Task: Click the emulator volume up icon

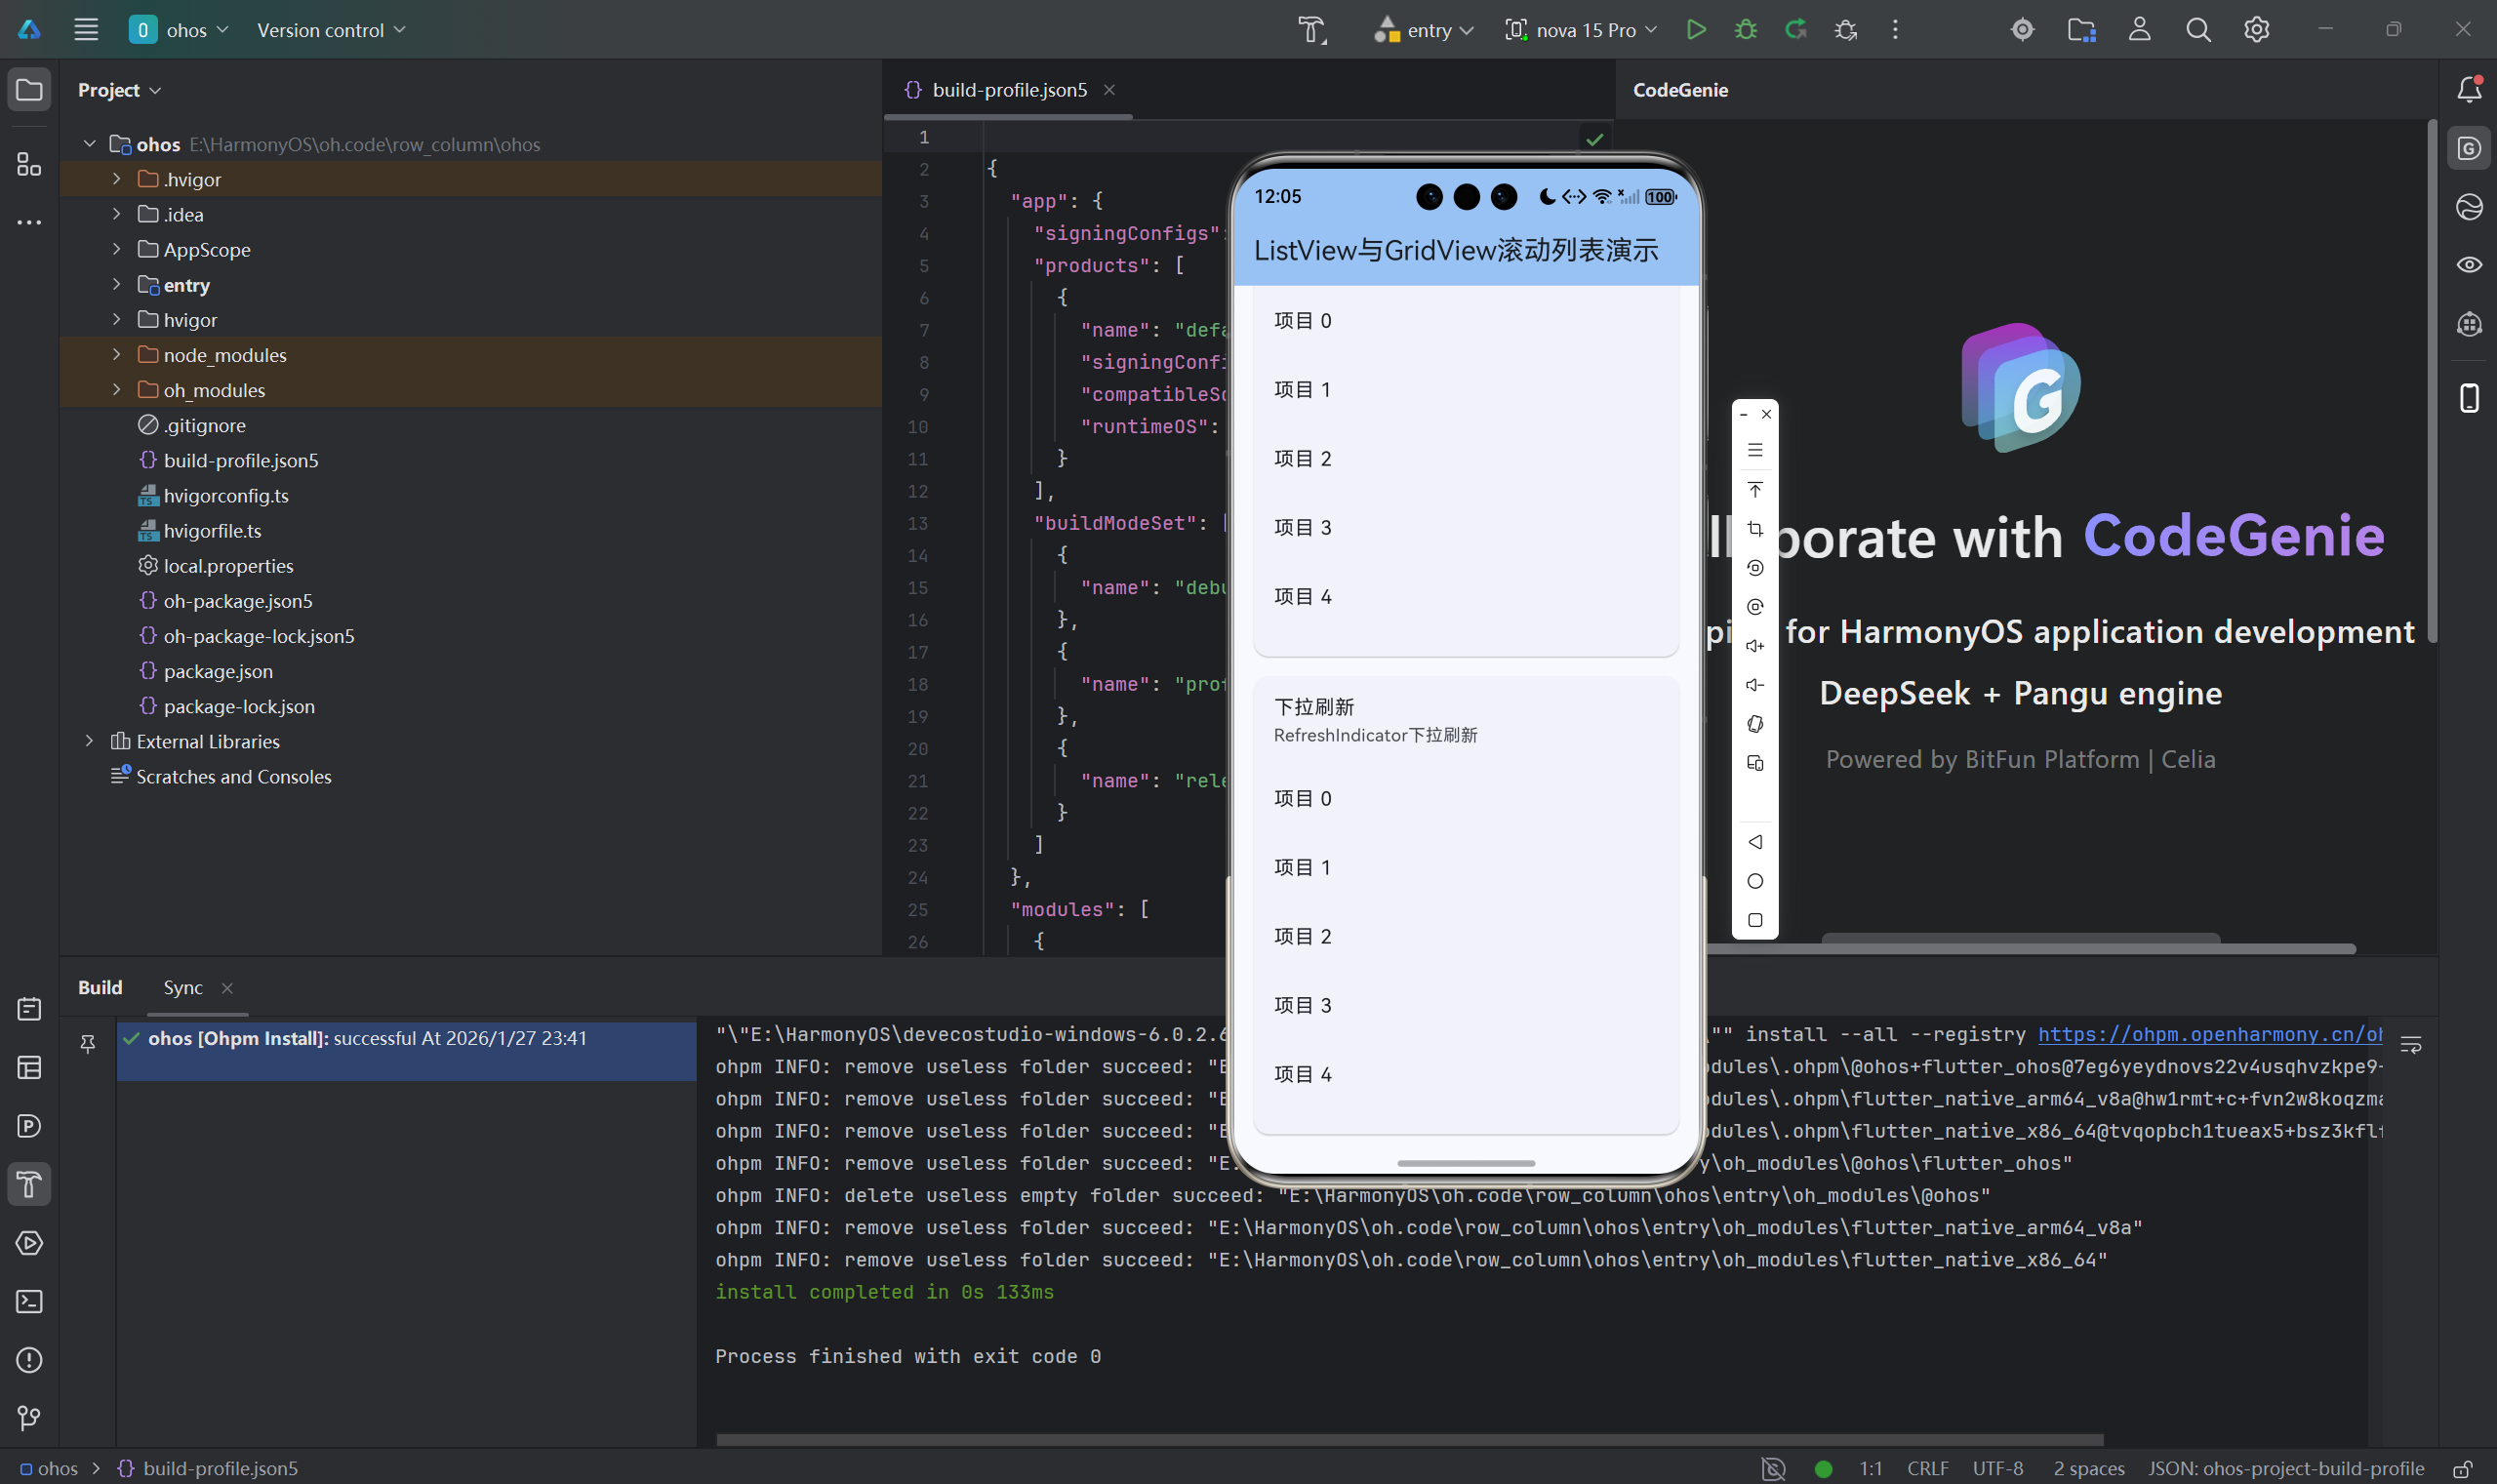Action: coord(1754,646)
